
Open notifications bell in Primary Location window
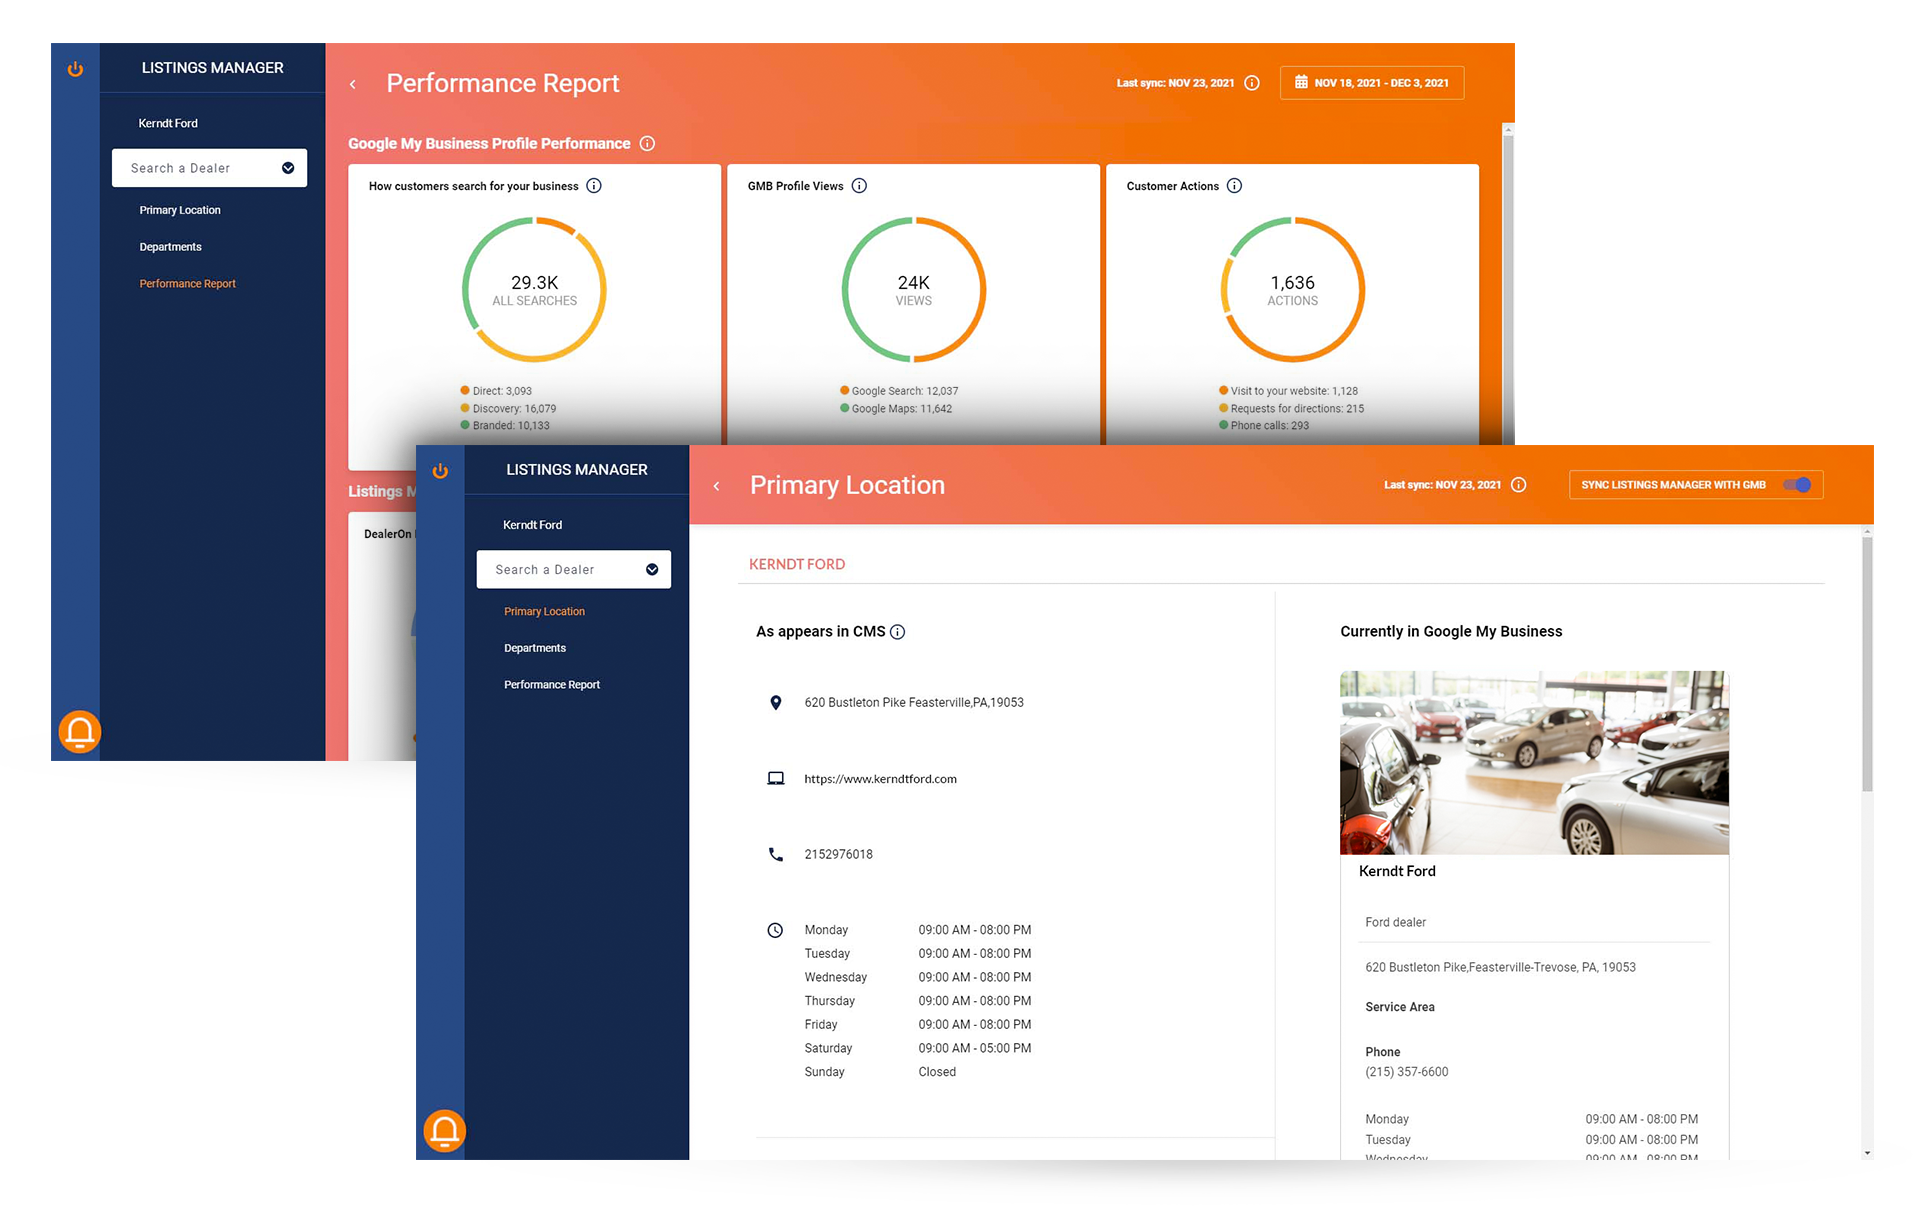click(x=445, y=1131)
